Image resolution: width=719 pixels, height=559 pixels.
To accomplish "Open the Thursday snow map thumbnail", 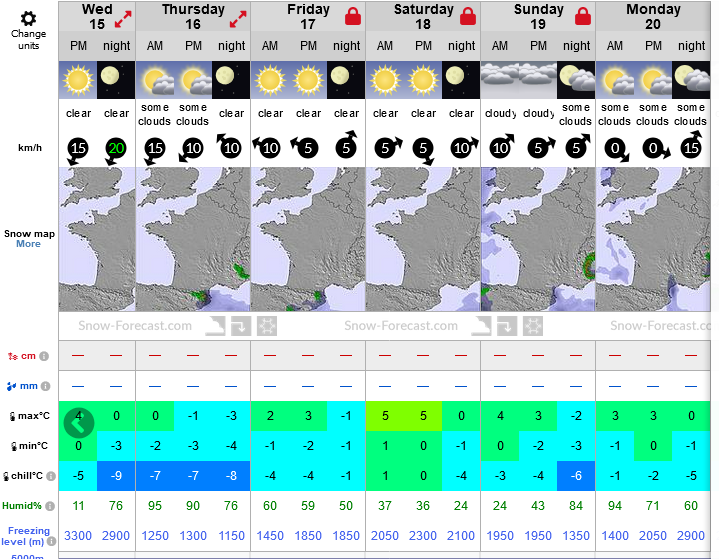I will click(x=193, y=239).
